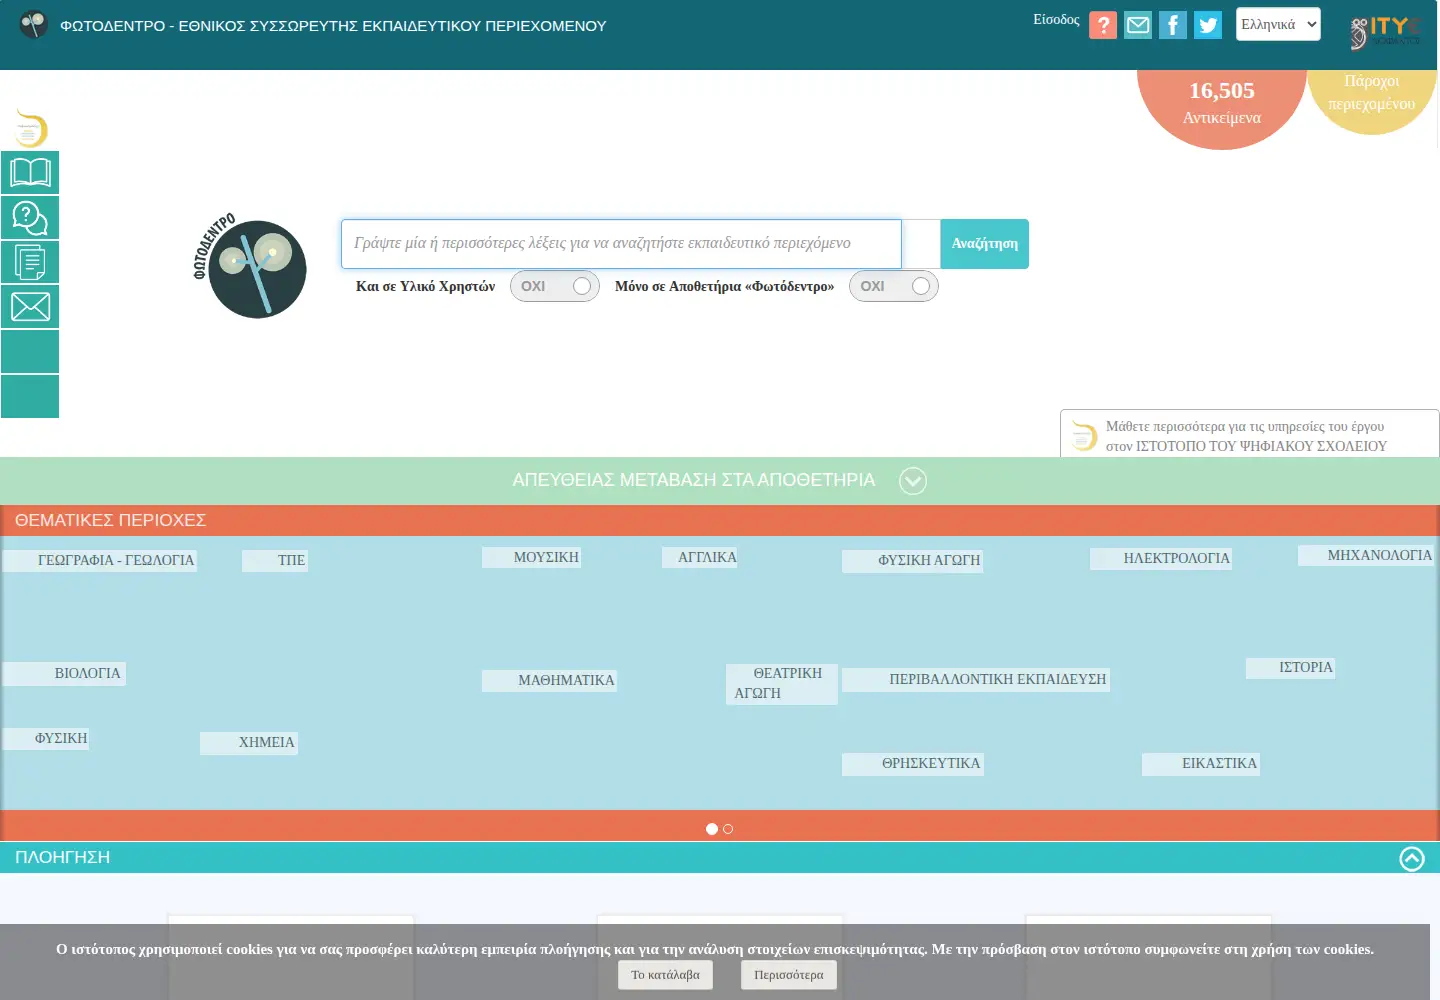
Task: Open the question chat bubbles sidebar icon
Action: click(x=30, y=217)
